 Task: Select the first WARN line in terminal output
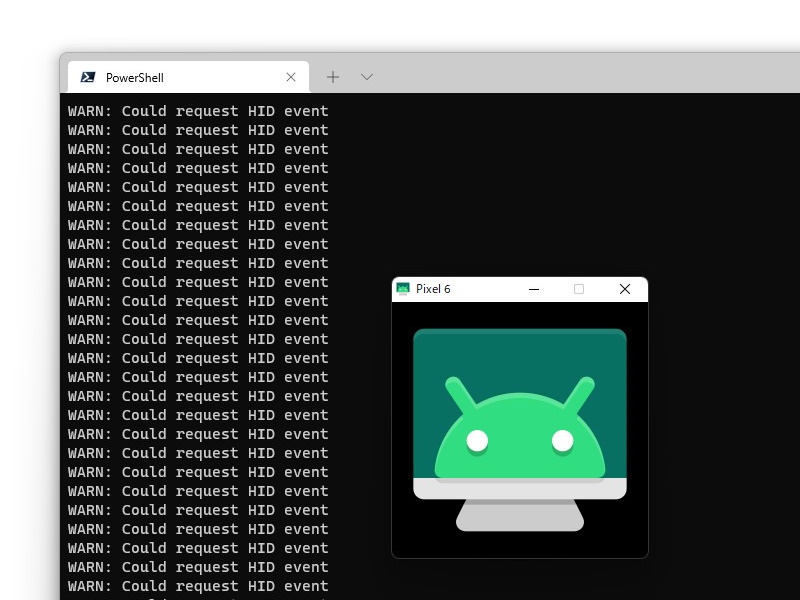196,111
